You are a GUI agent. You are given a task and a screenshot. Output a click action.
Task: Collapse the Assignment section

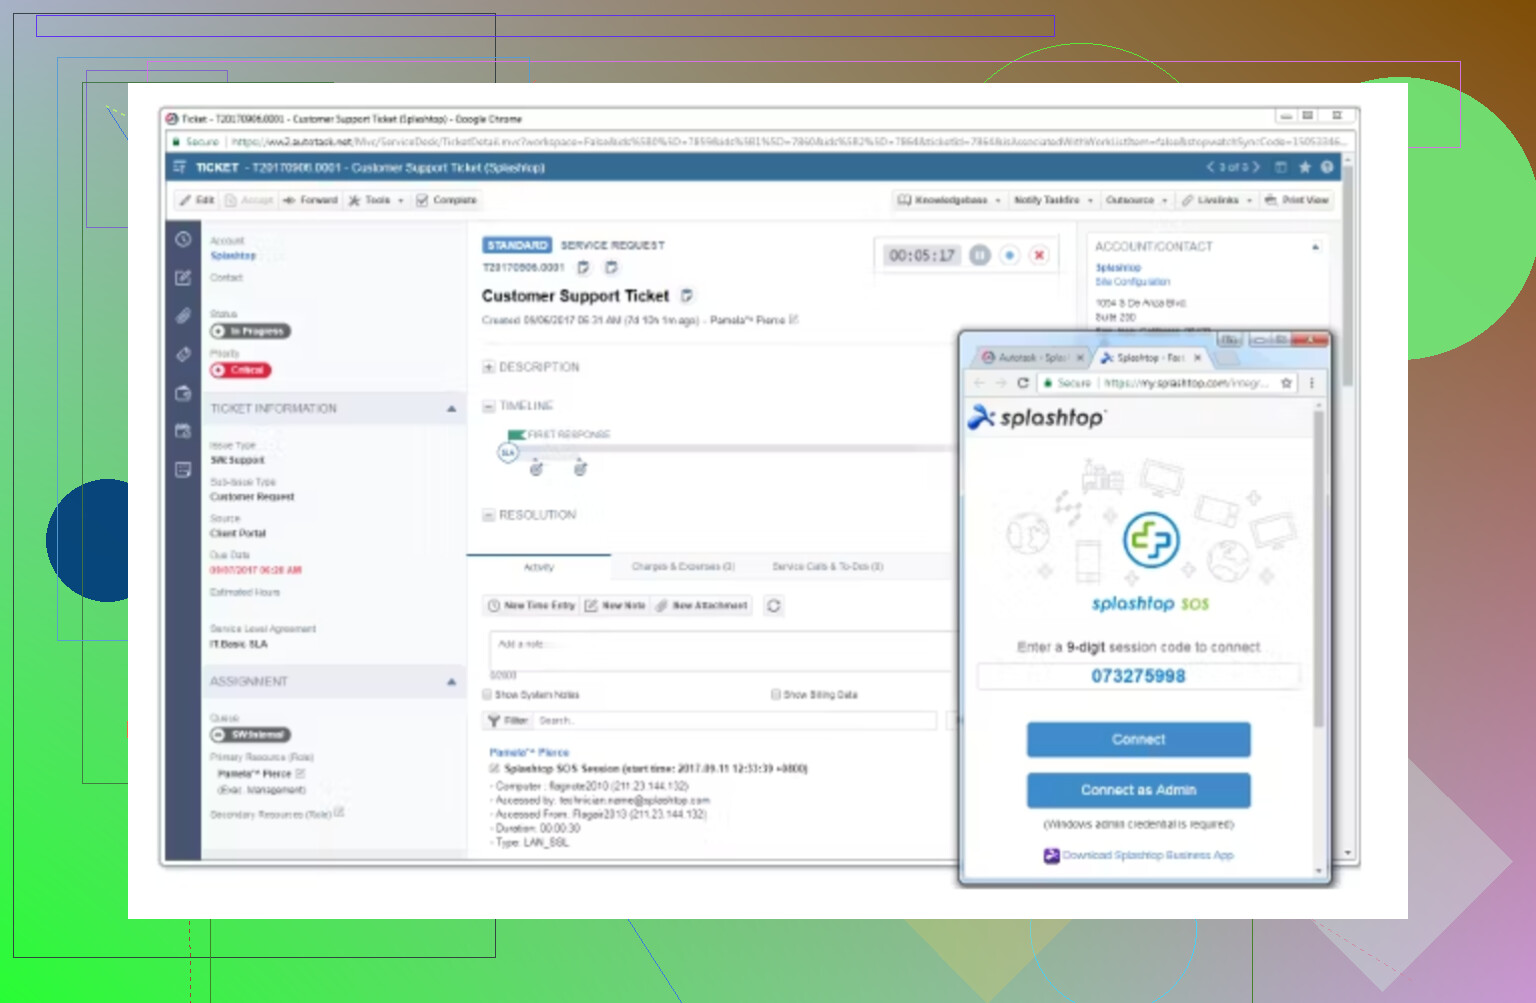click(451, 681)
